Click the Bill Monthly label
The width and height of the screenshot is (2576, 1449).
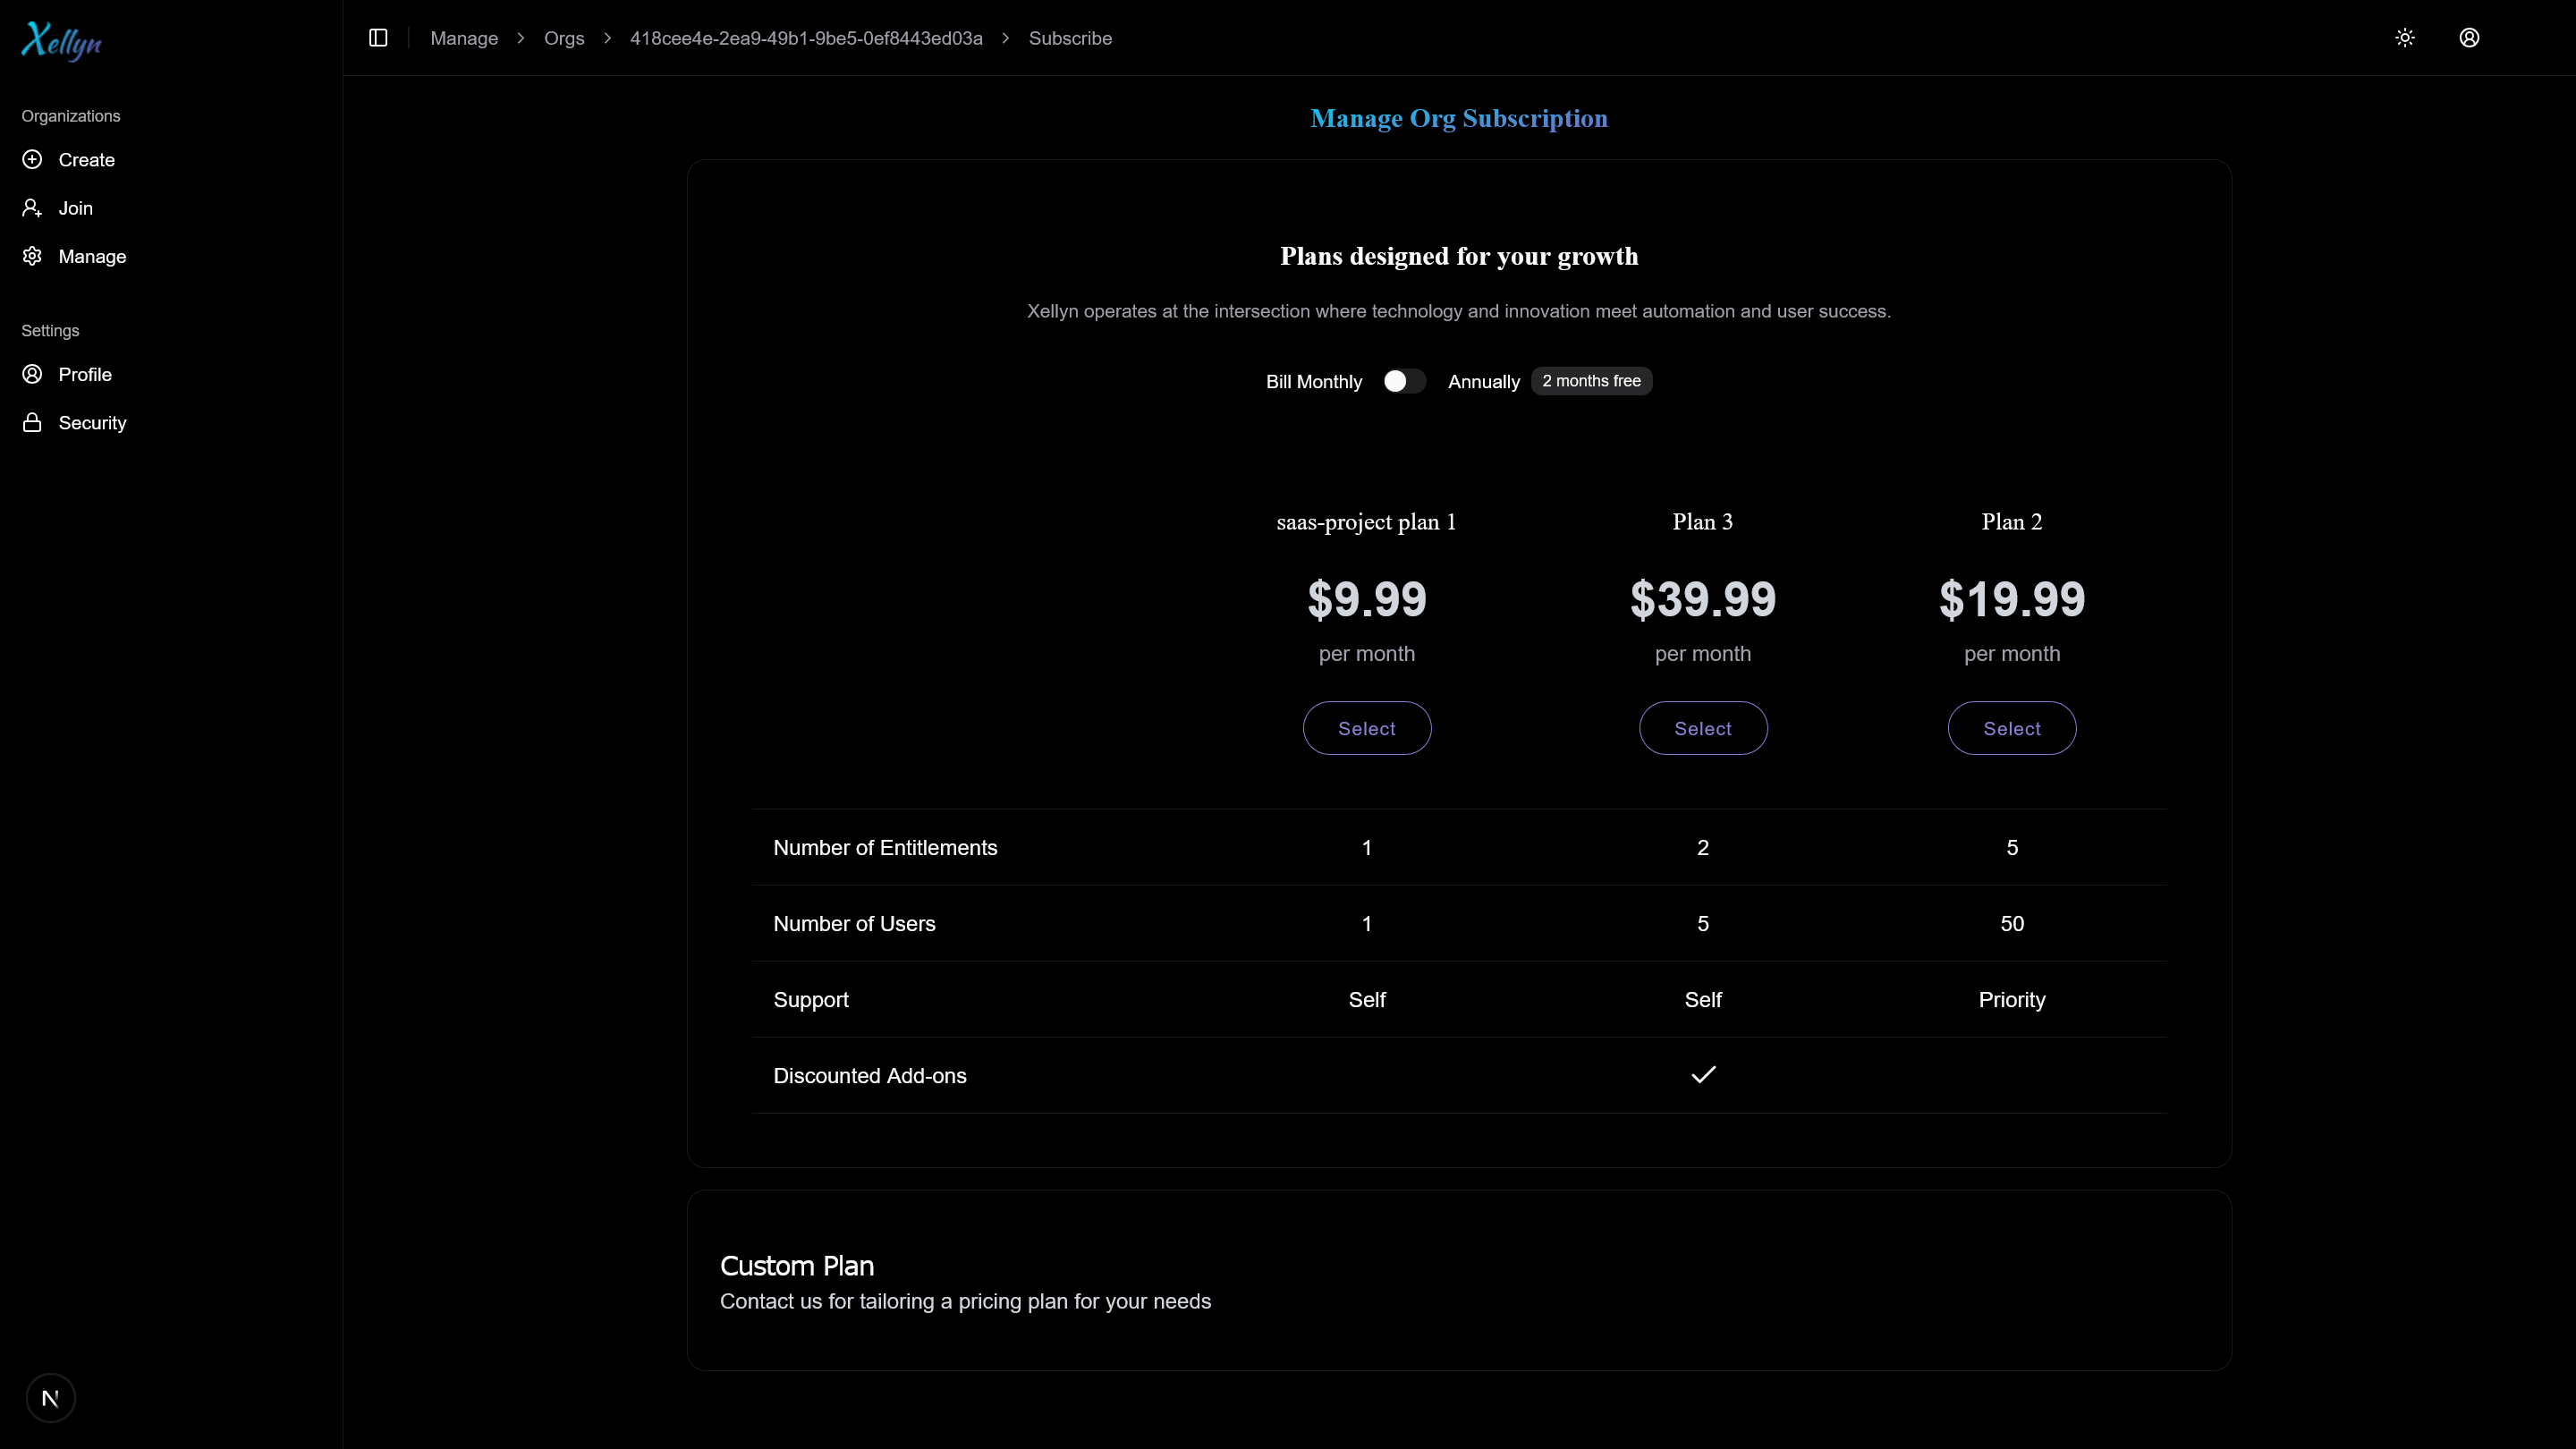click(x=1314, y=382)
